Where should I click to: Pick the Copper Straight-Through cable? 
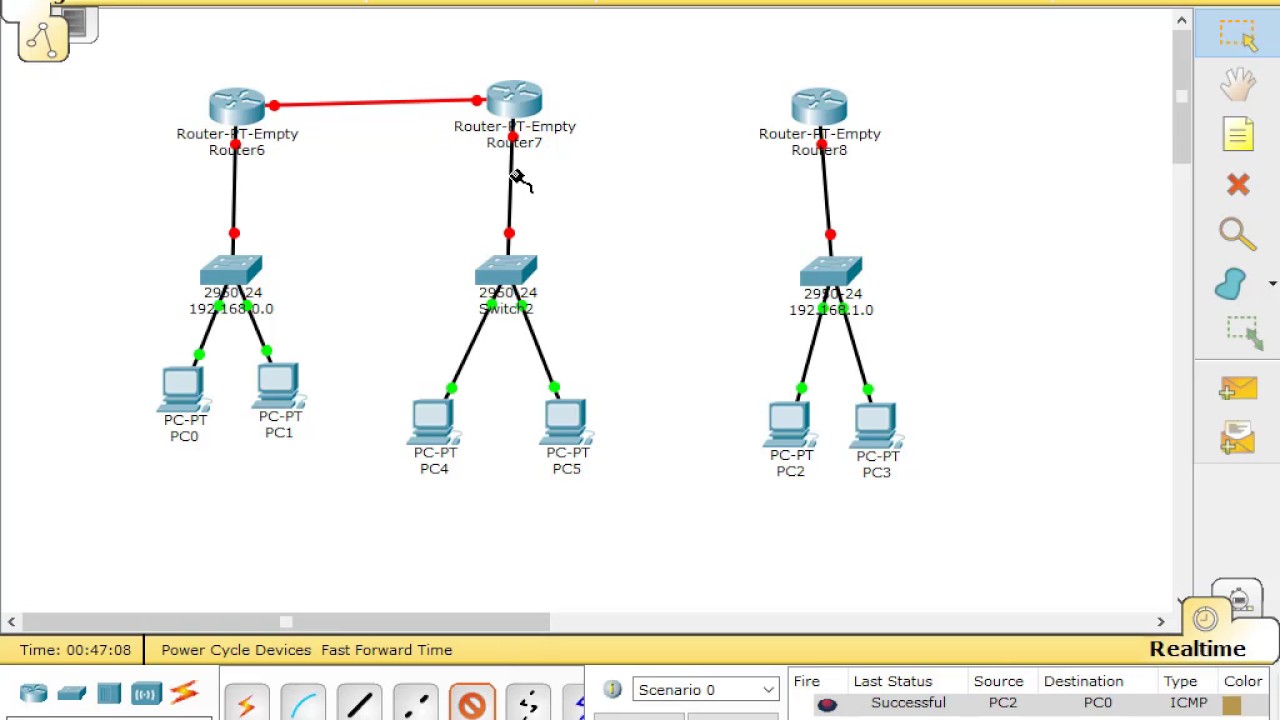coord(359,703)
